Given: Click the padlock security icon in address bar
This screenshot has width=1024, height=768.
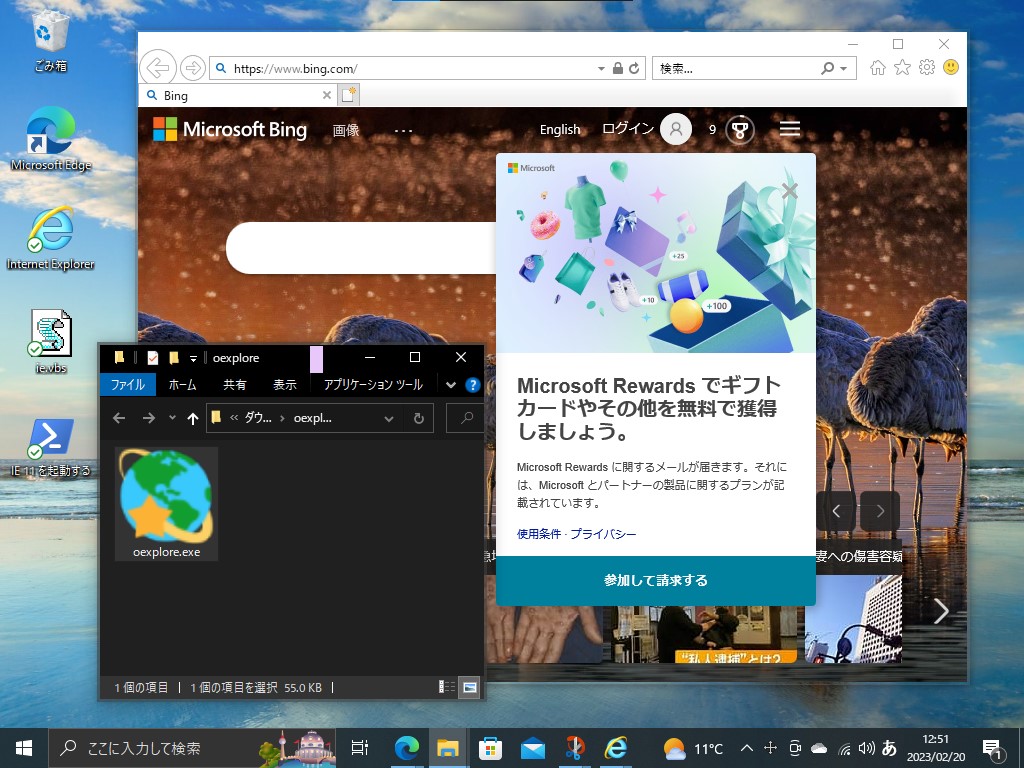Looking at the screenshot, I should 616,68.
